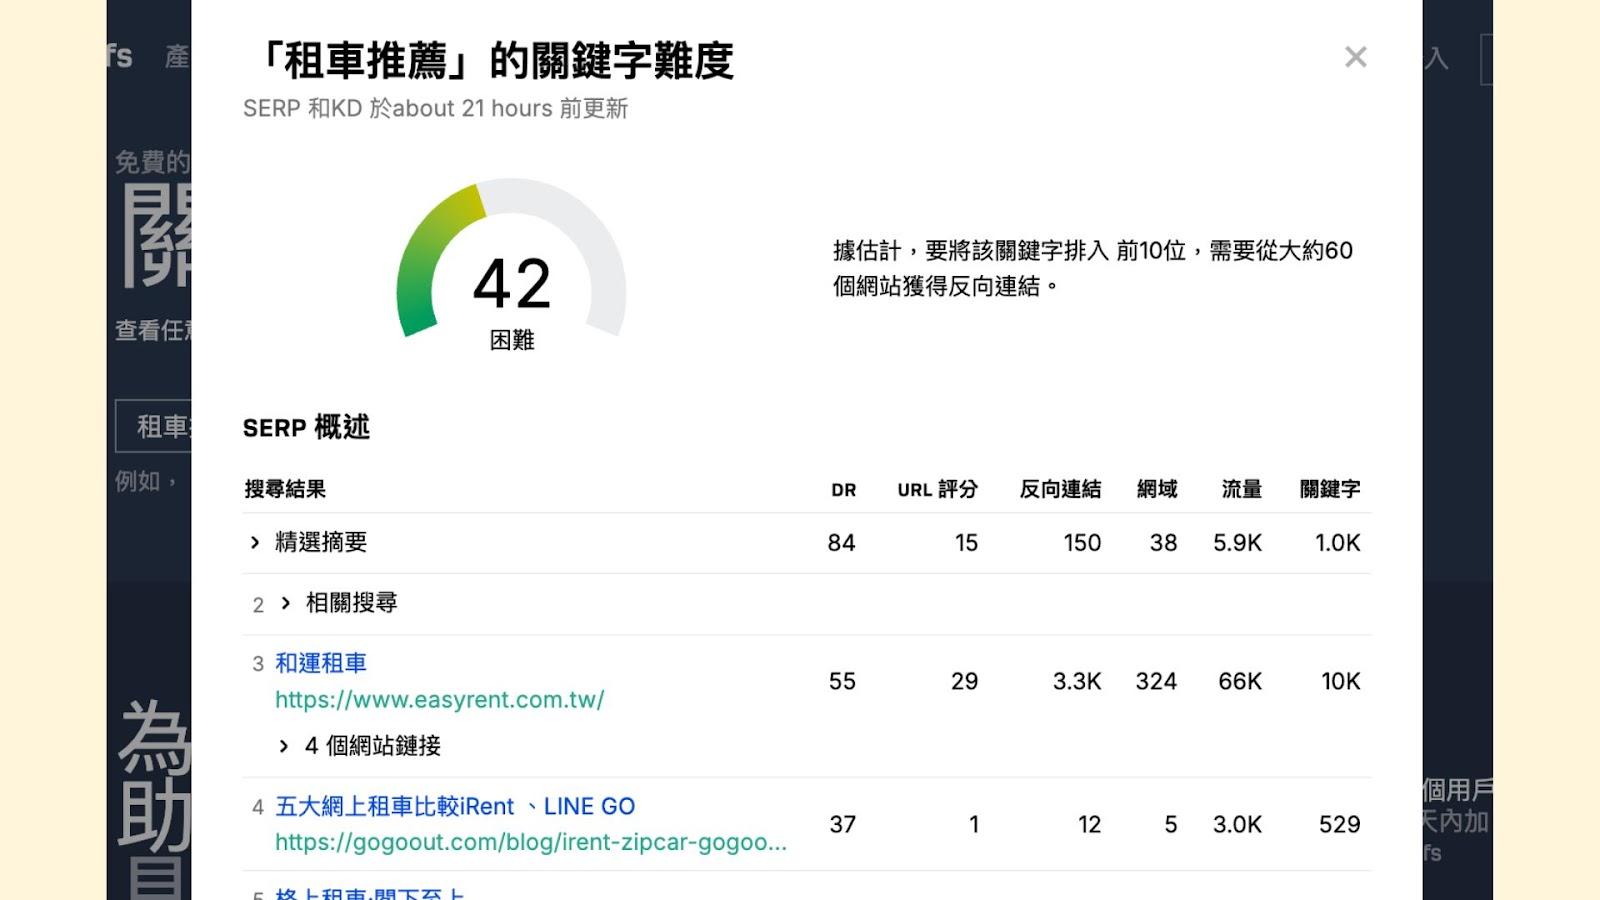Click DR value 84 in 精選摘要 row
This screenshot has height=900, width=1600.
tap(841, 543)
